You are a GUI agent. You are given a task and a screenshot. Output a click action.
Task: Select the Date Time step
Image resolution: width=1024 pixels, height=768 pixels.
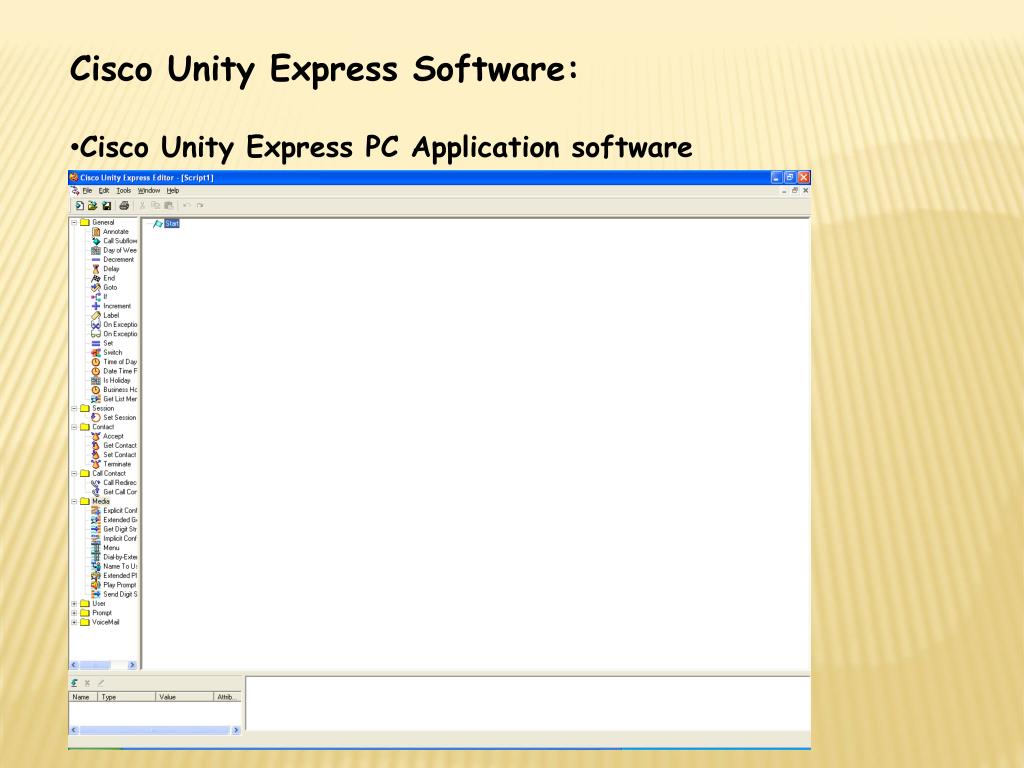pyautogui.click(x=114, y=371)
